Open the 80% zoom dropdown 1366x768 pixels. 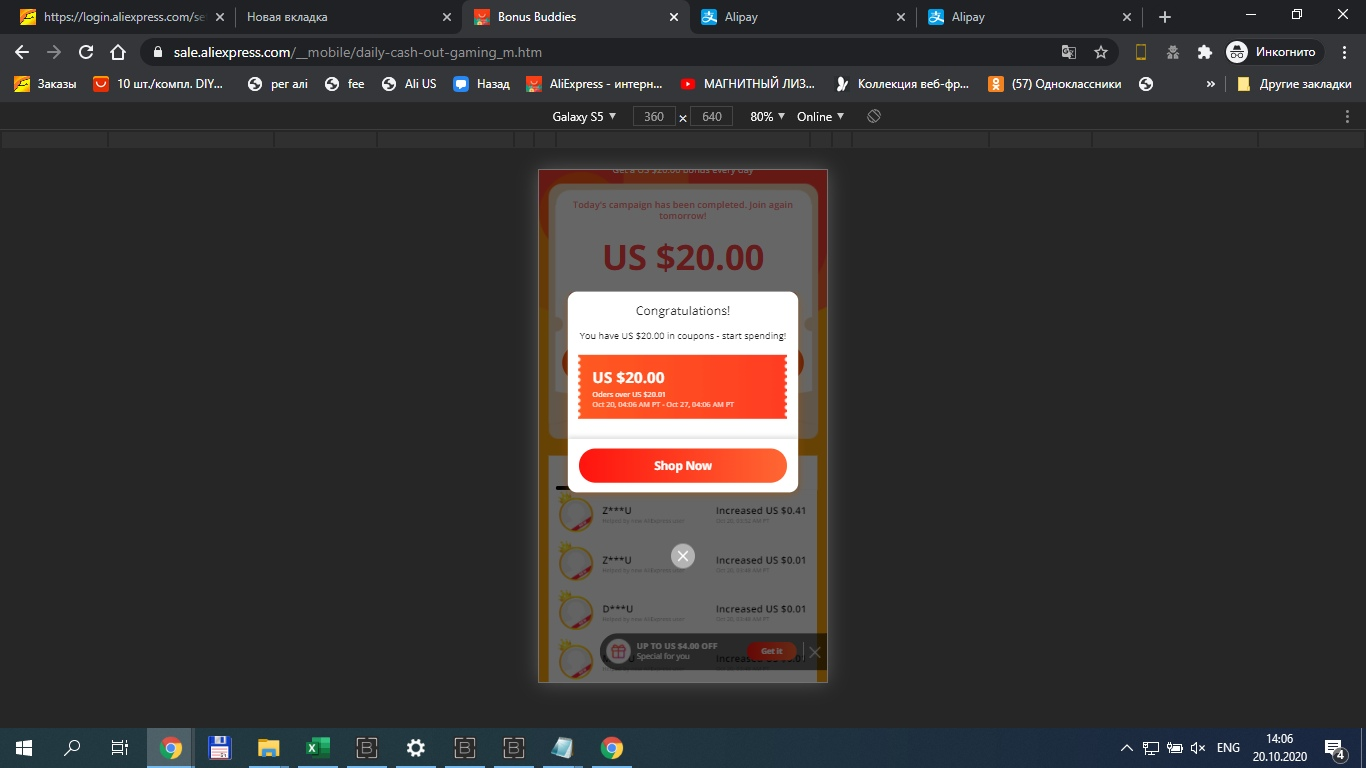(x=767, y=117)
